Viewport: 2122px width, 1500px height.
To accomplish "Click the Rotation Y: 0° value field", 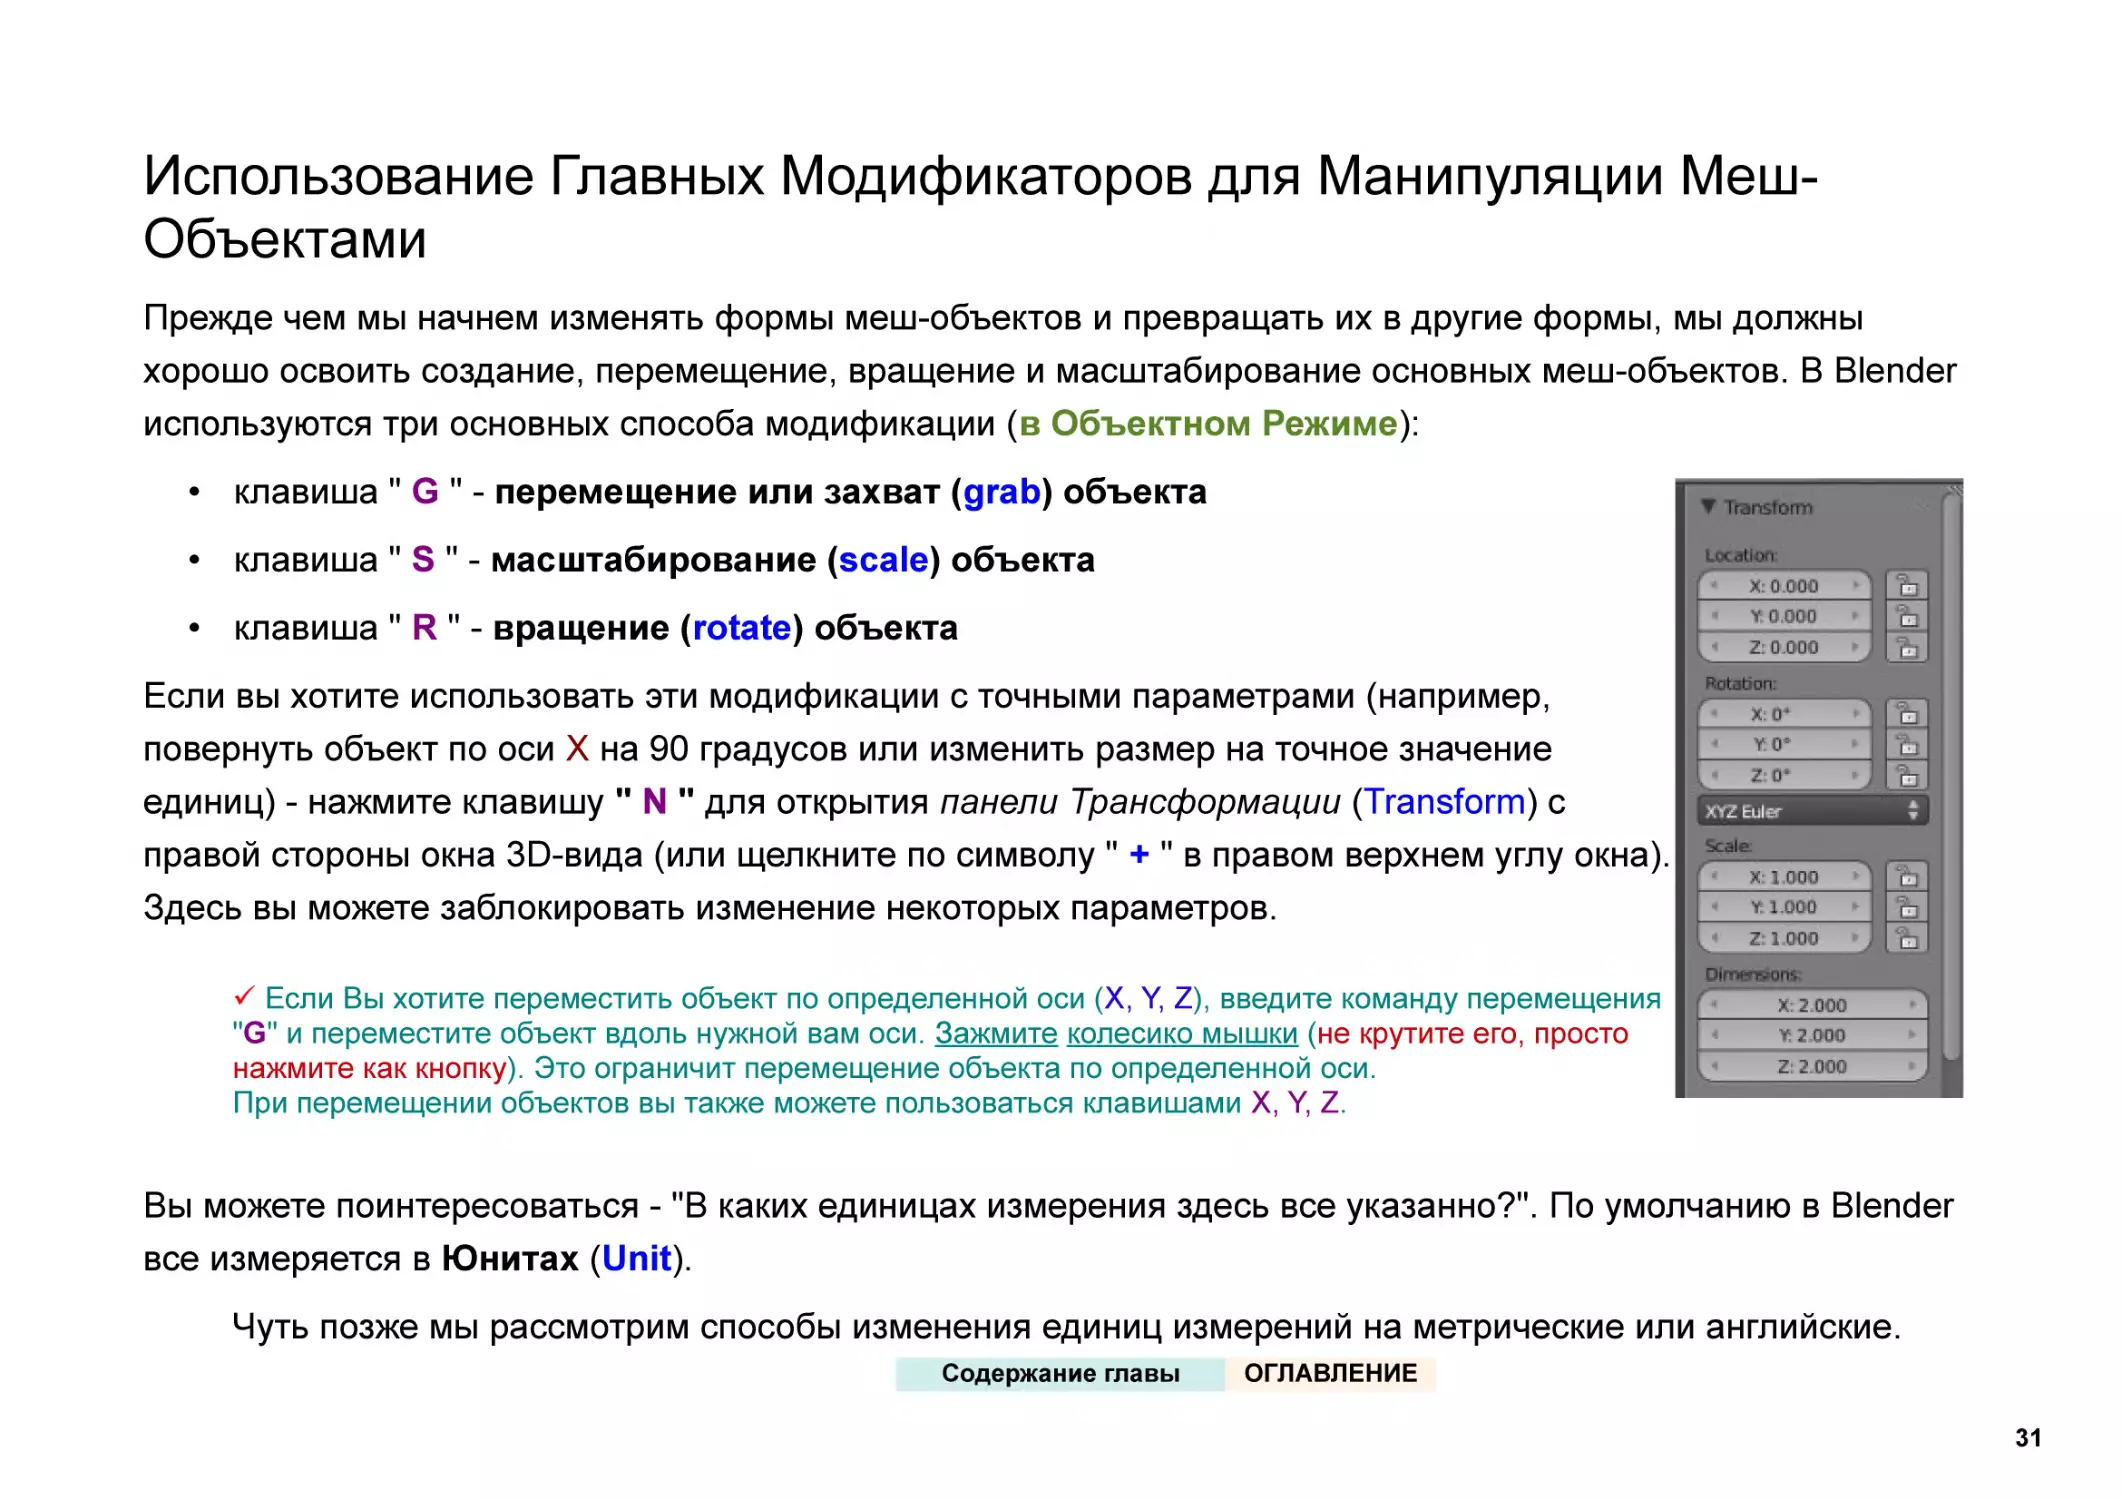I will click(1784, 744).
